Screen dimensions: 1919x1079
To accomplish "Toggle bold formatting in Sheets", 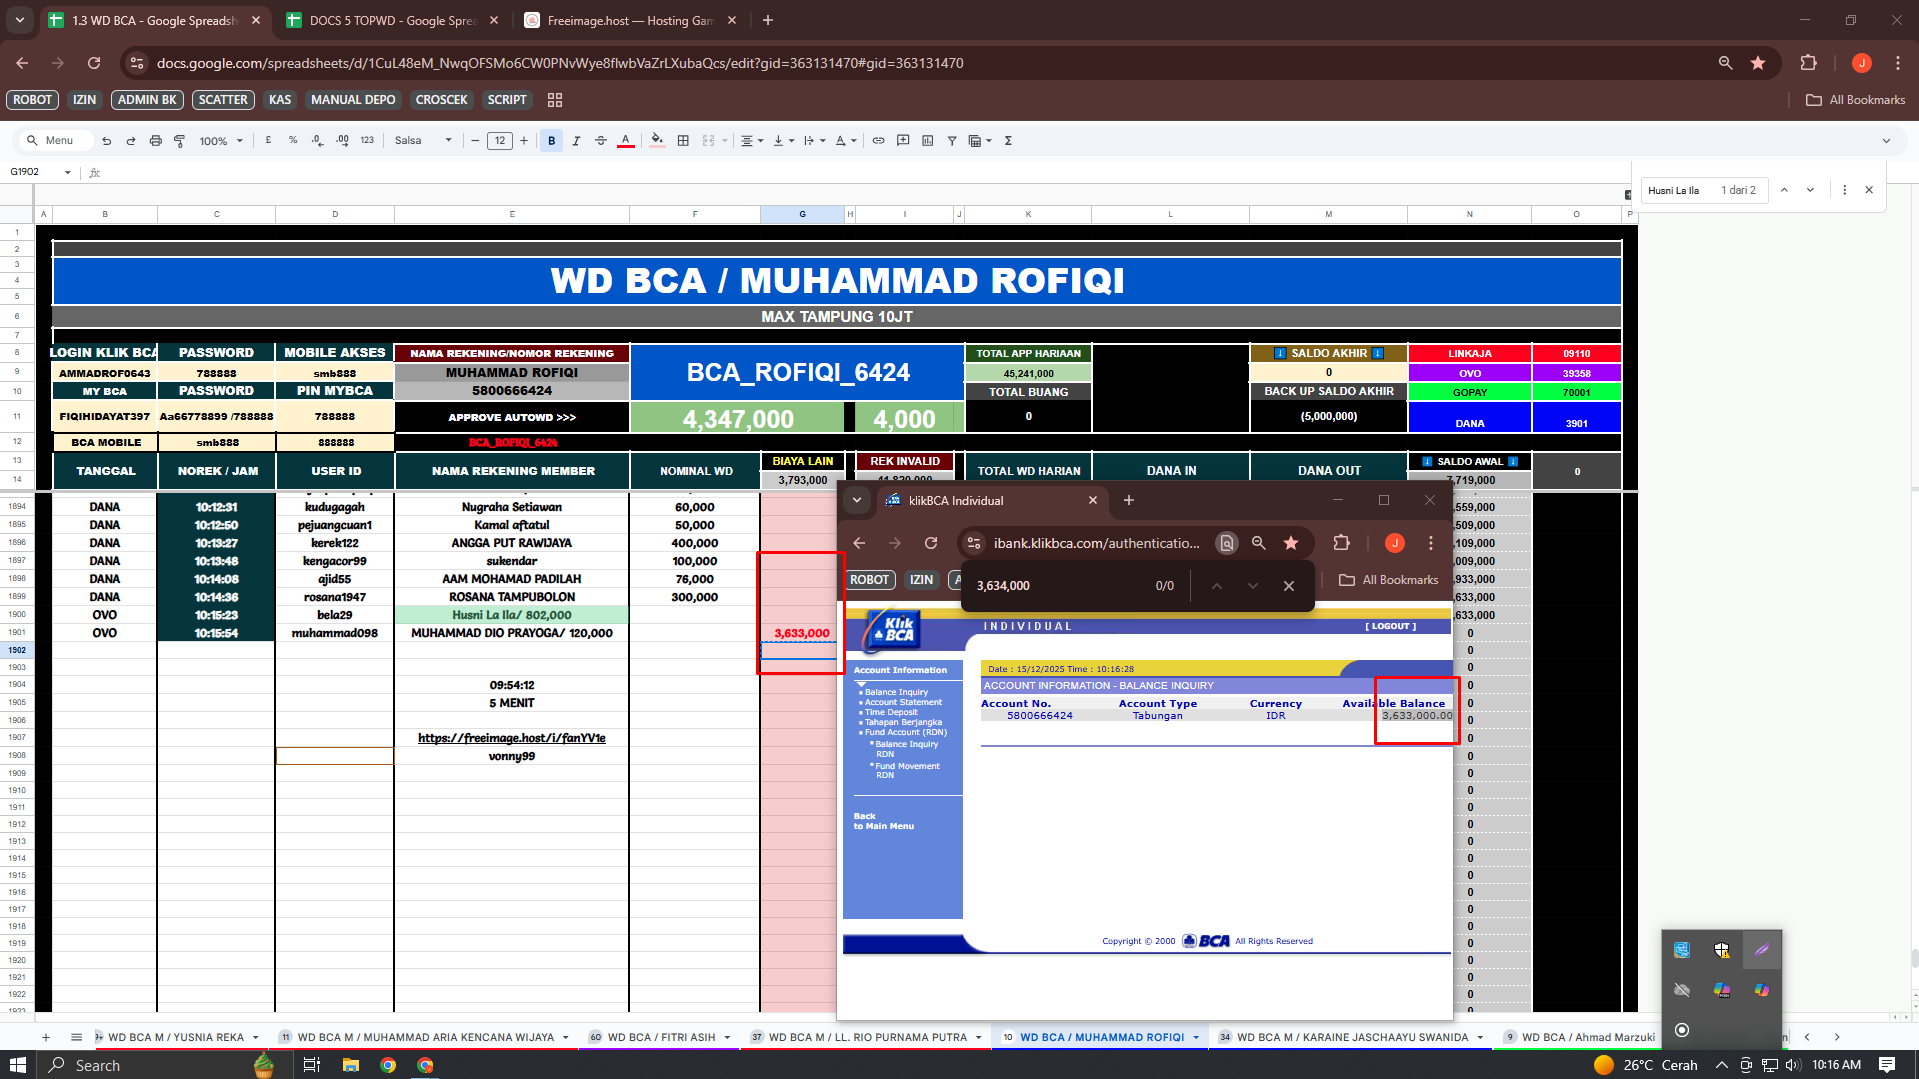I will pos(552,141).
